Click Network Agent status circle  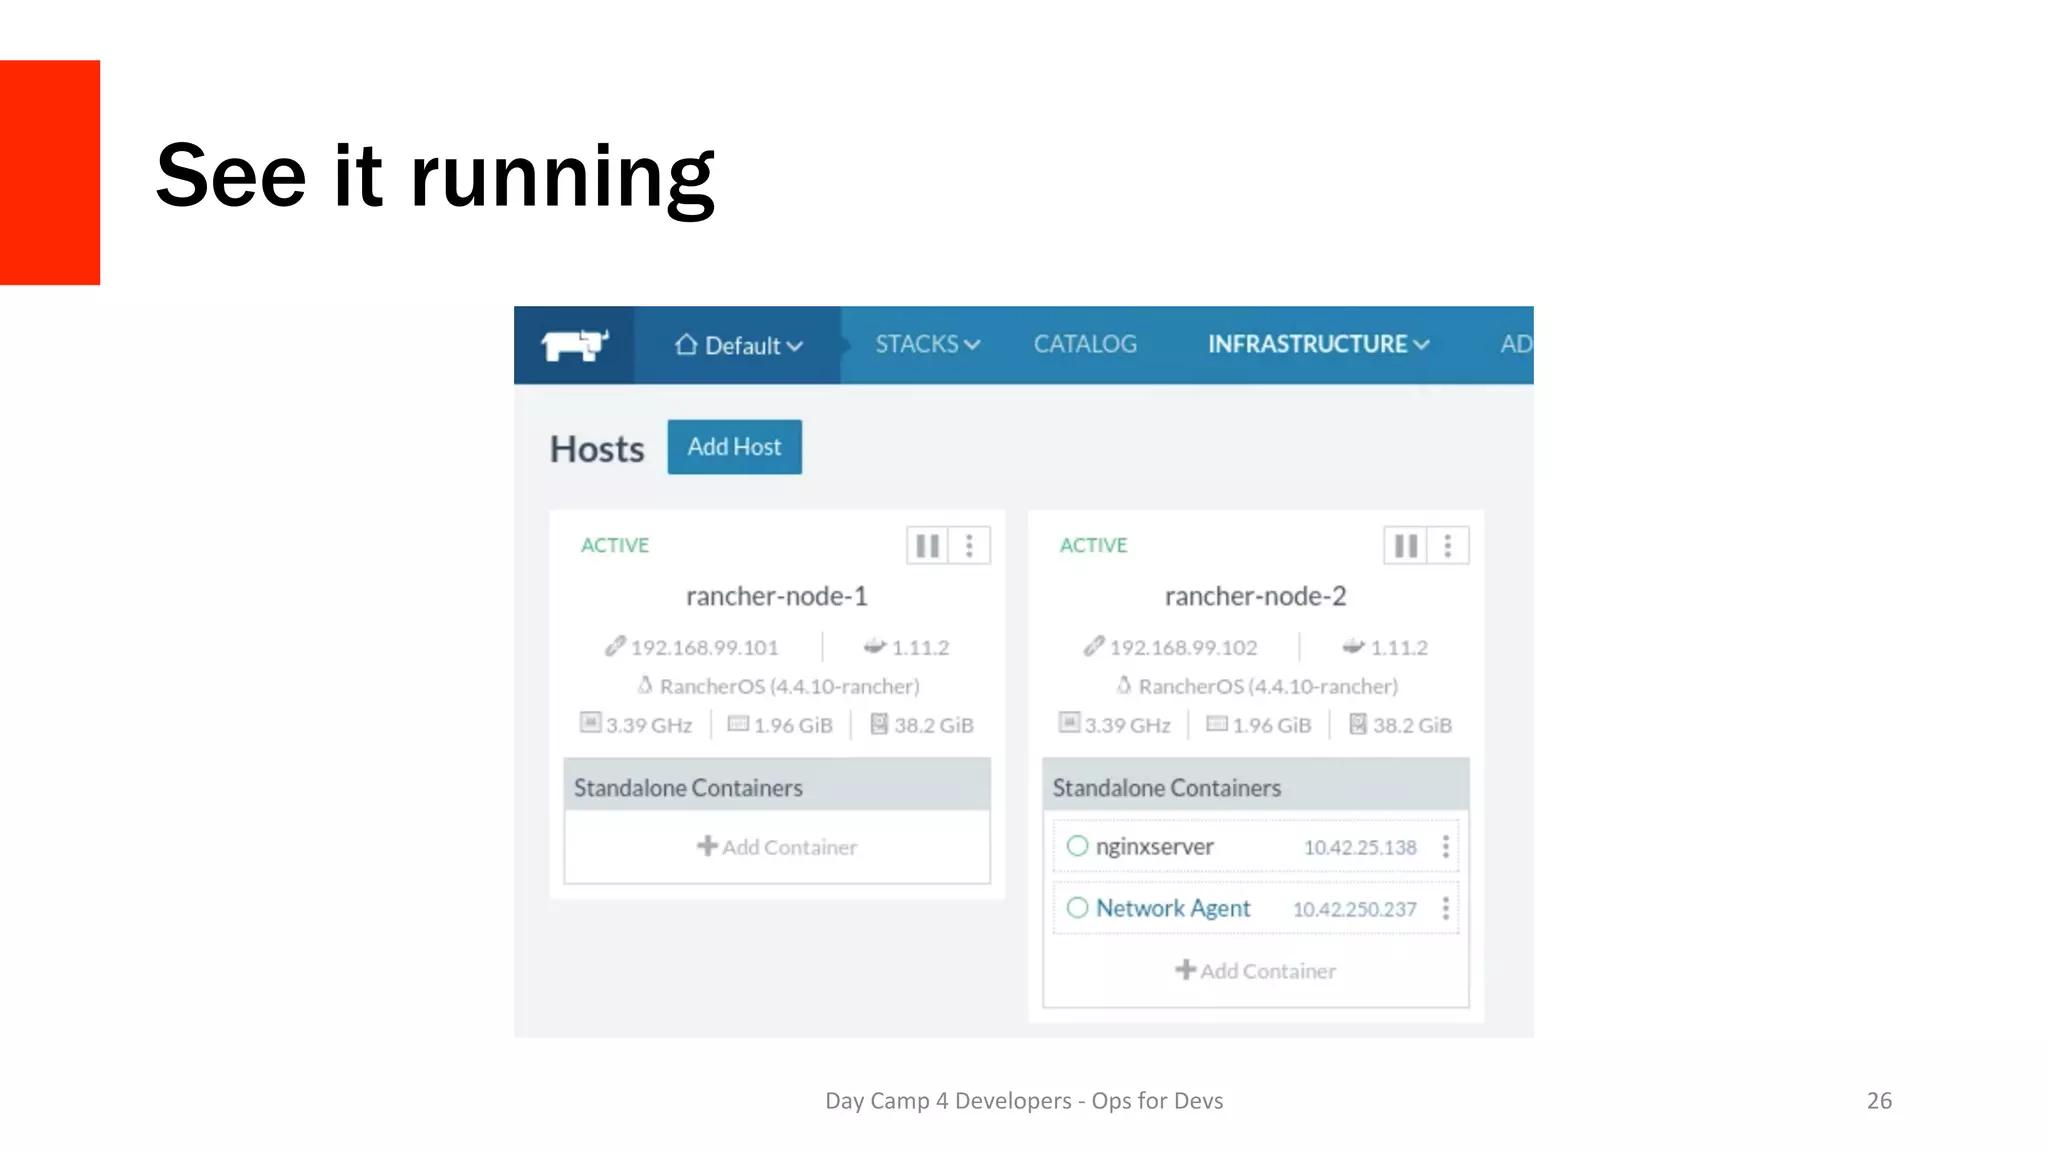pos(1077,908)
